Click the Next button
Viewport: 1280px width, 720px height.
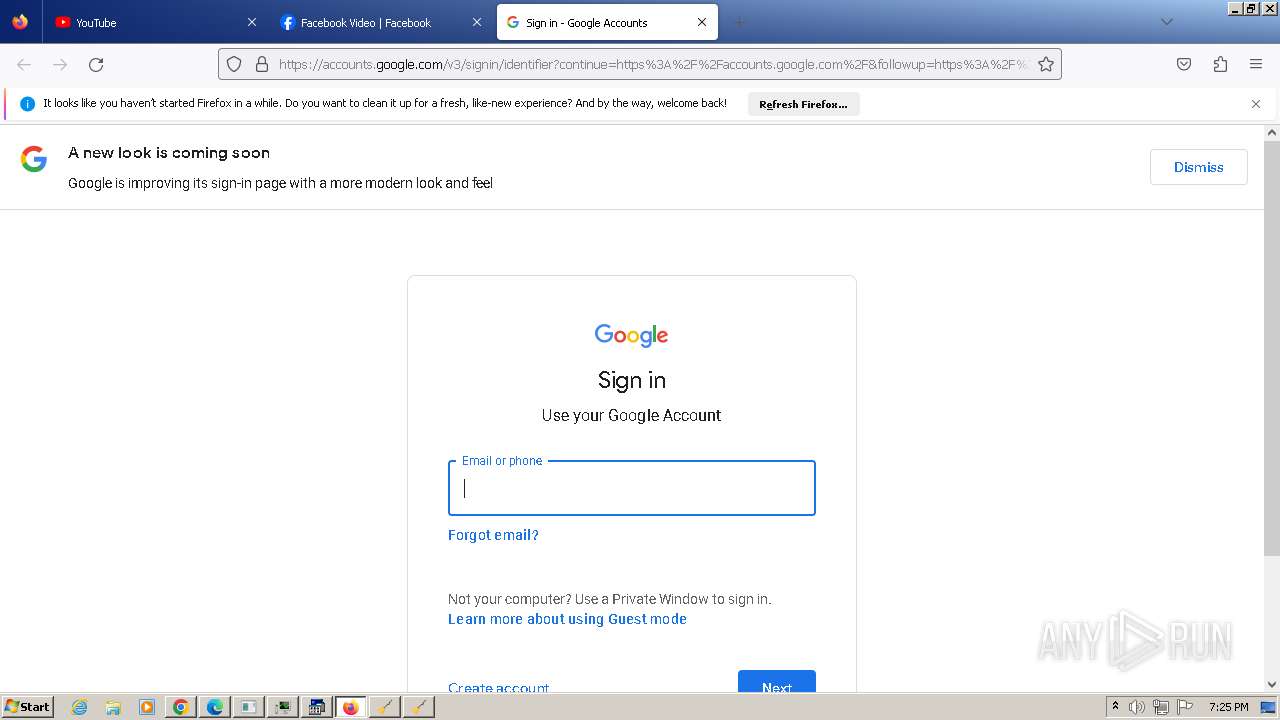tap(777, 682)
